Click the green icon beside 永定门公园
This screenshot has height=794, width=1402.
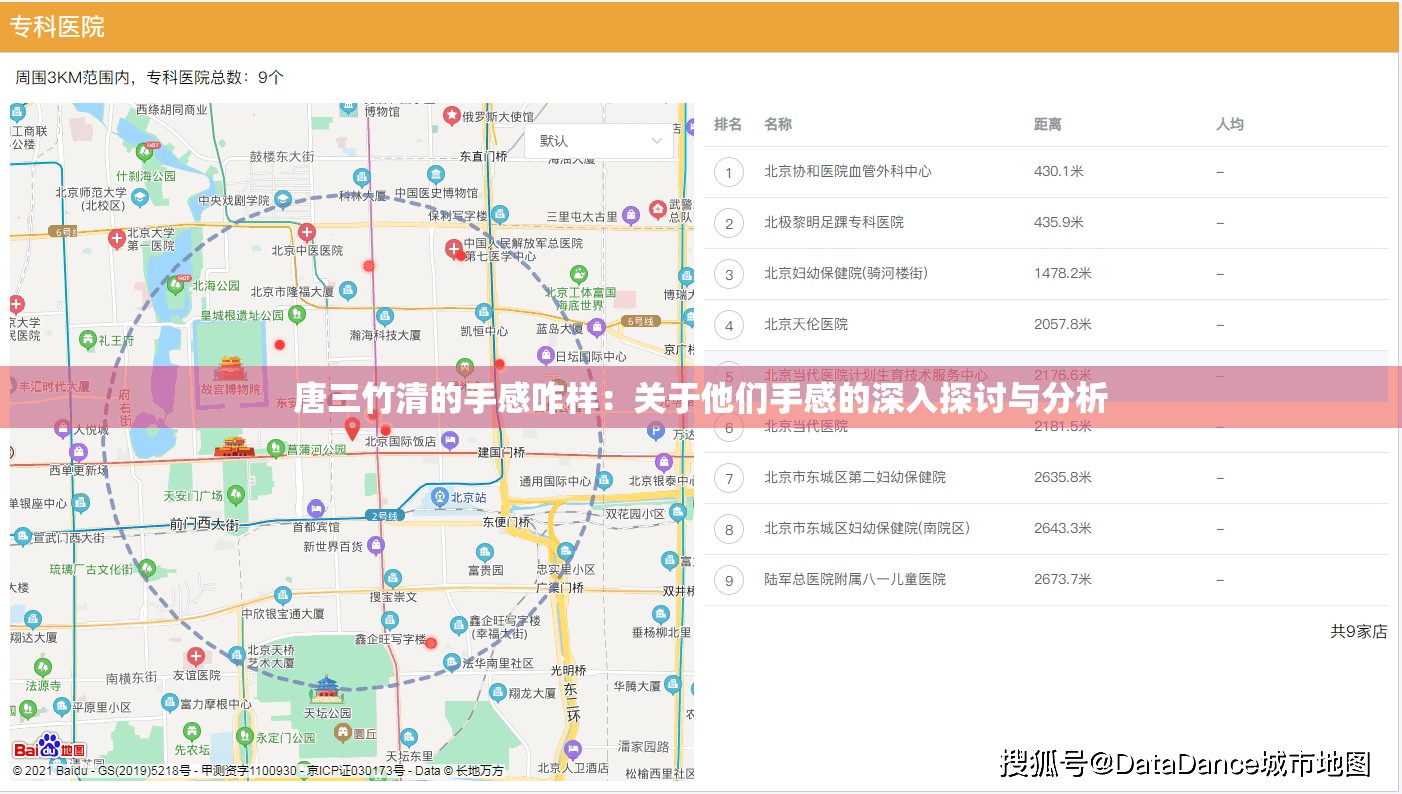(x=245, y=737)
